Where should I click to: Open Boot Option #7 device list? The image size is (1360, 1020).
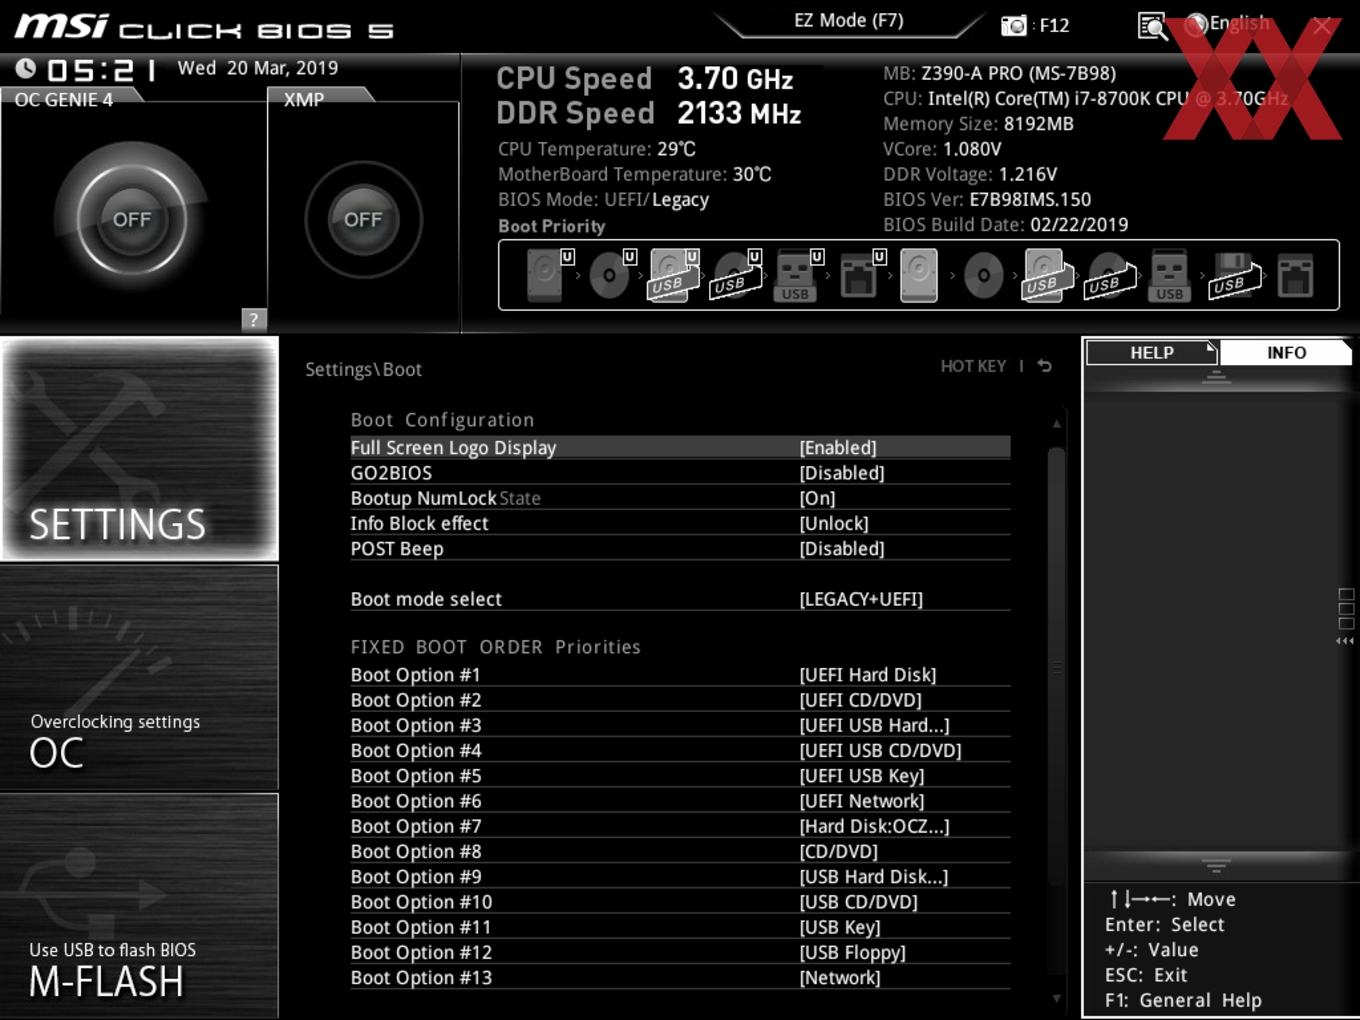pos(680,826)
